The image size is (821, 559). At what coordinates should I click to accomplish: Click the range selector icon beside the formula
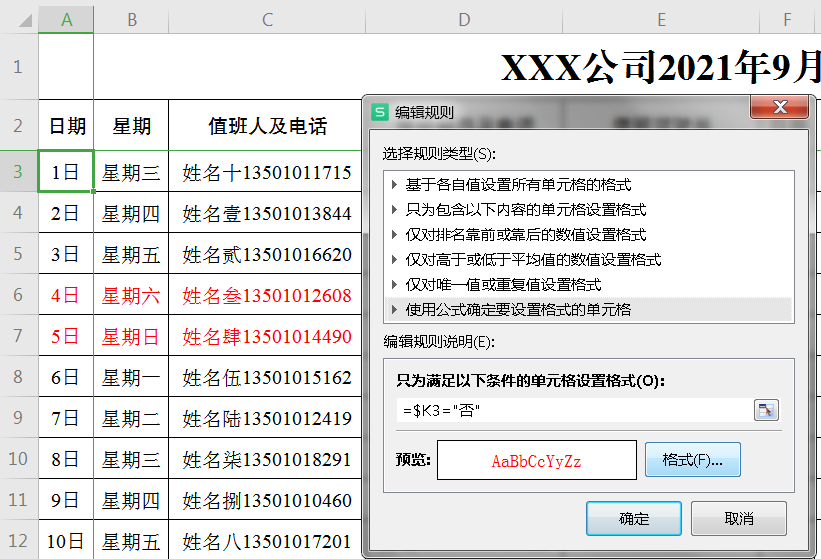[x=766, y=410]
